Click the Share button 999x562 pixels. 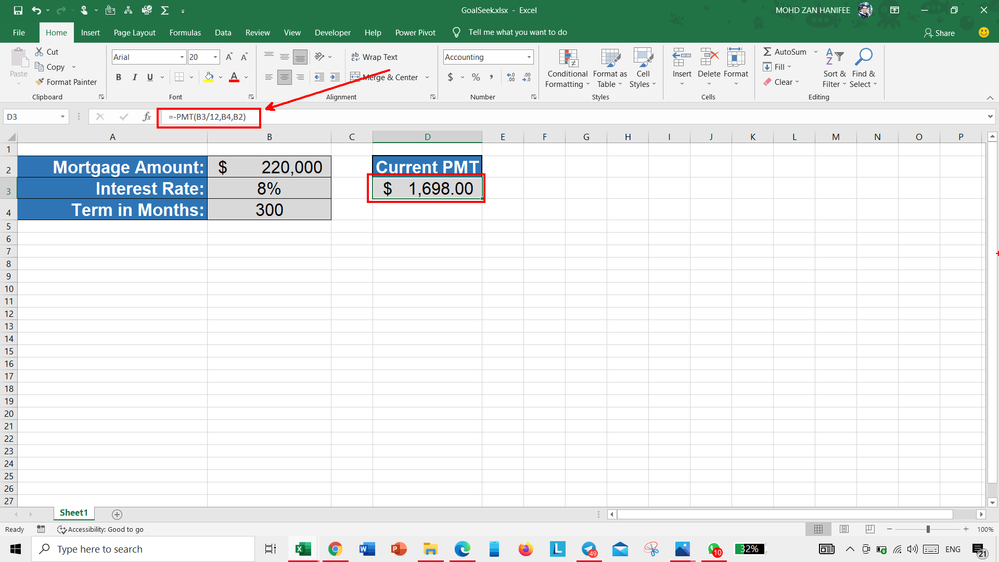[x=939, y=32]
